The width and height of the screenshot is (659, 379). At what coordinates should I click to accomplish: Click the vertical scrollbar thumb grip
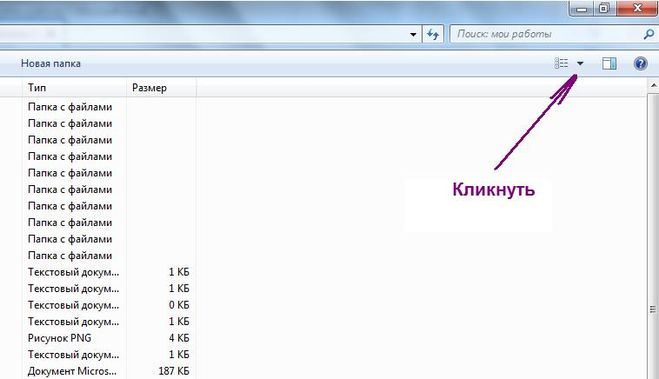[653, 309]
